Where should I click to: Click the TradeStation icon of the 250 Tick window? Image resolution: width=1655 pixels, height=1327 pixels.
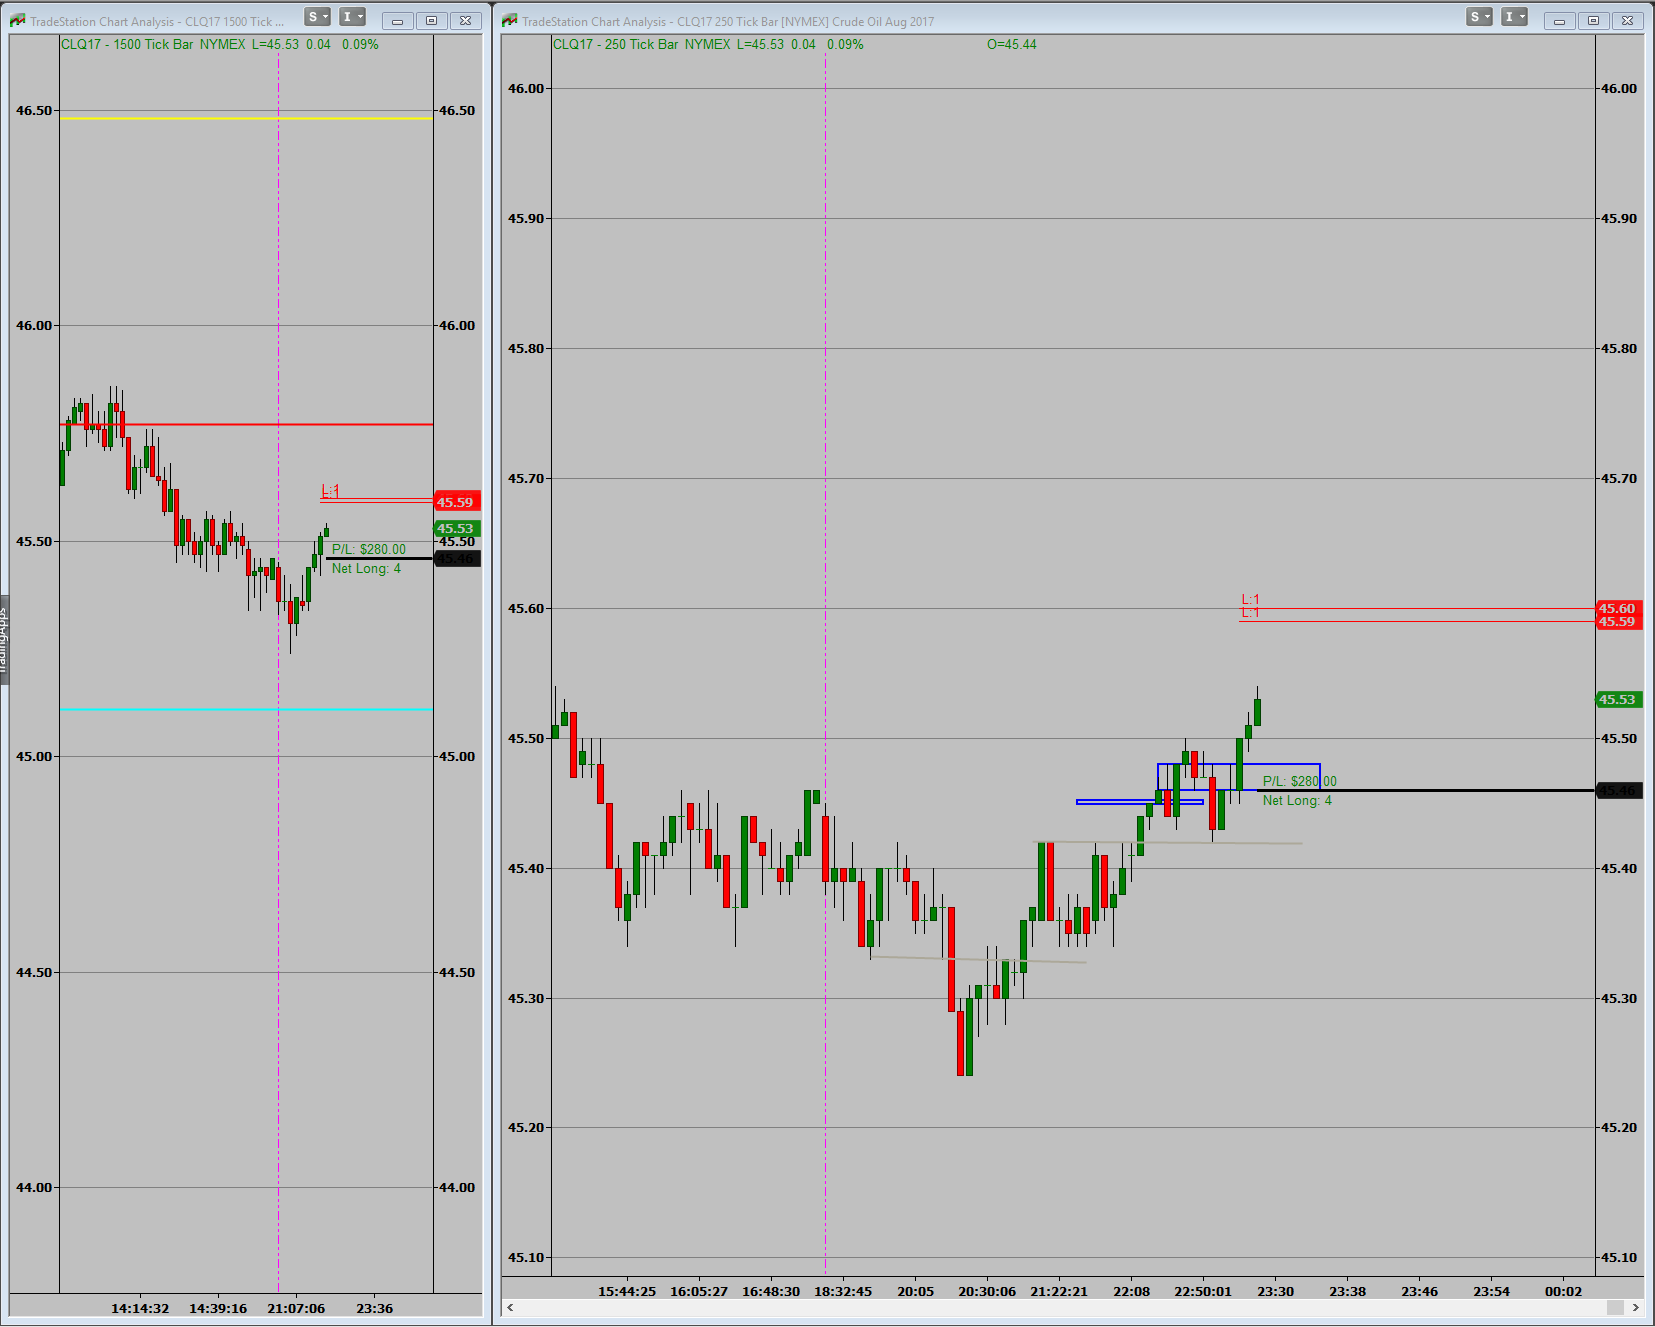click(509, 20)
